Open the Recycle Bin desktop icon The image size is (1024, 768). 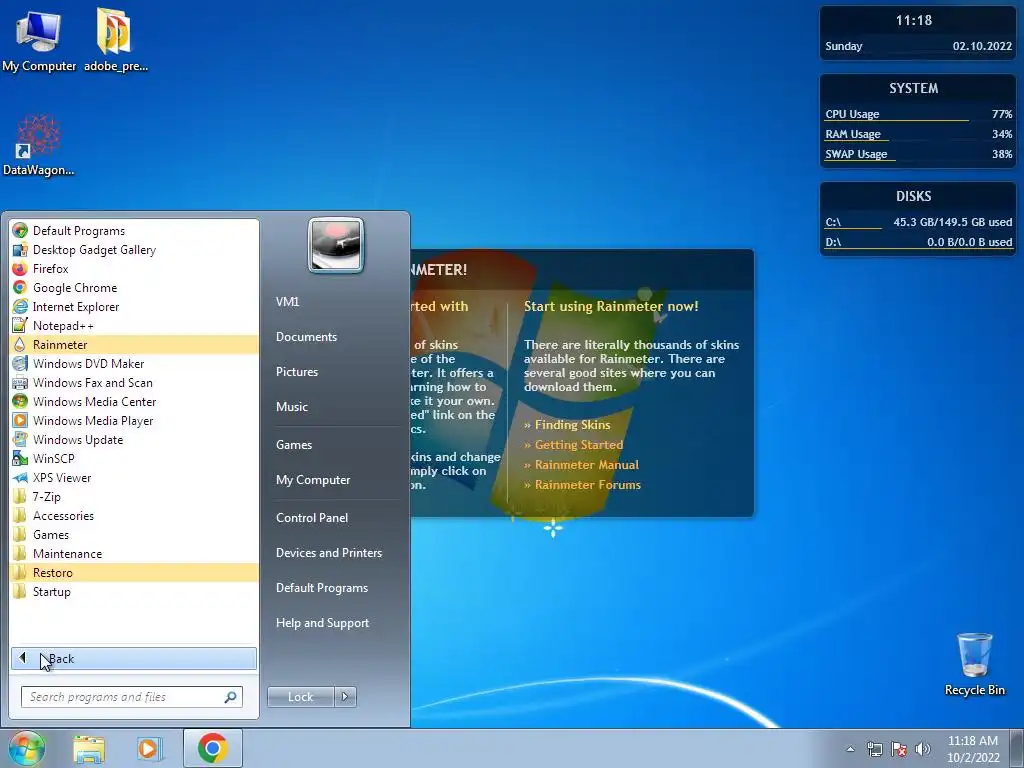pyautogui.click(x=974, y=664)
